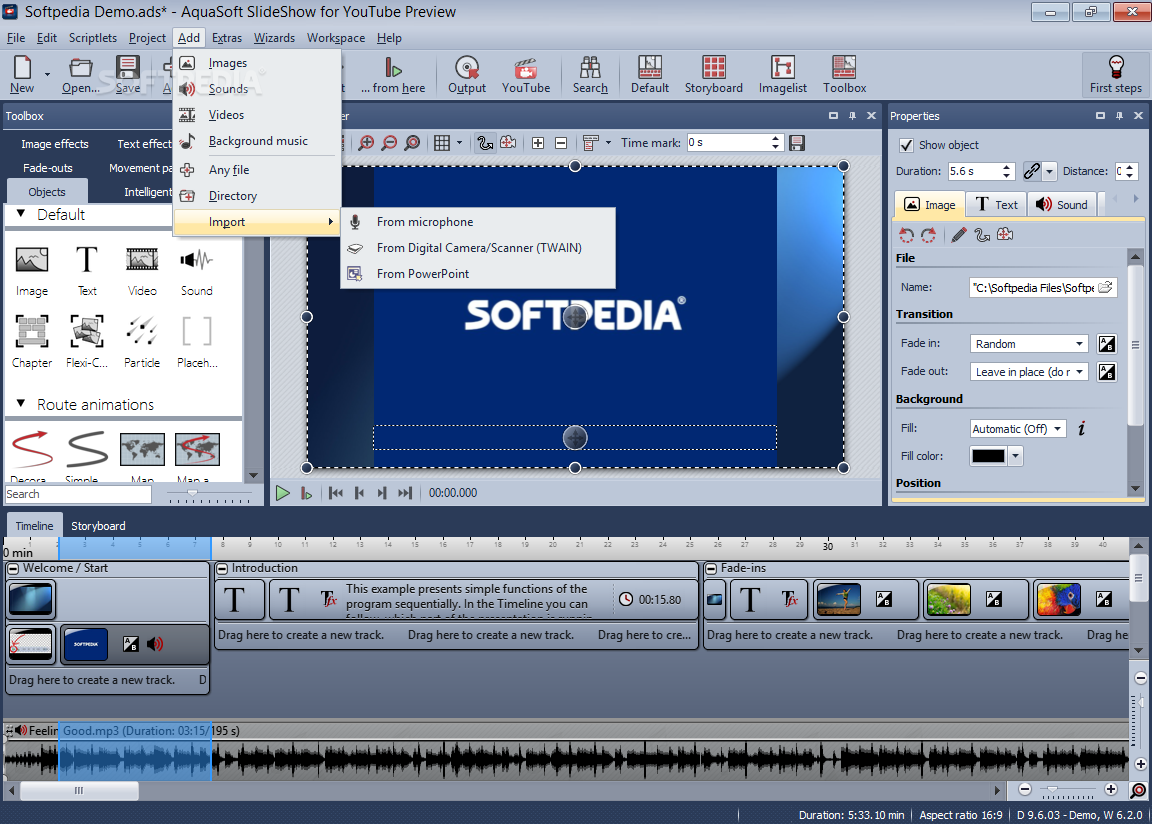Screen dimensions: 1152x824
Task: Click the black Fill color swatch
Action: [x=988, y=456]
